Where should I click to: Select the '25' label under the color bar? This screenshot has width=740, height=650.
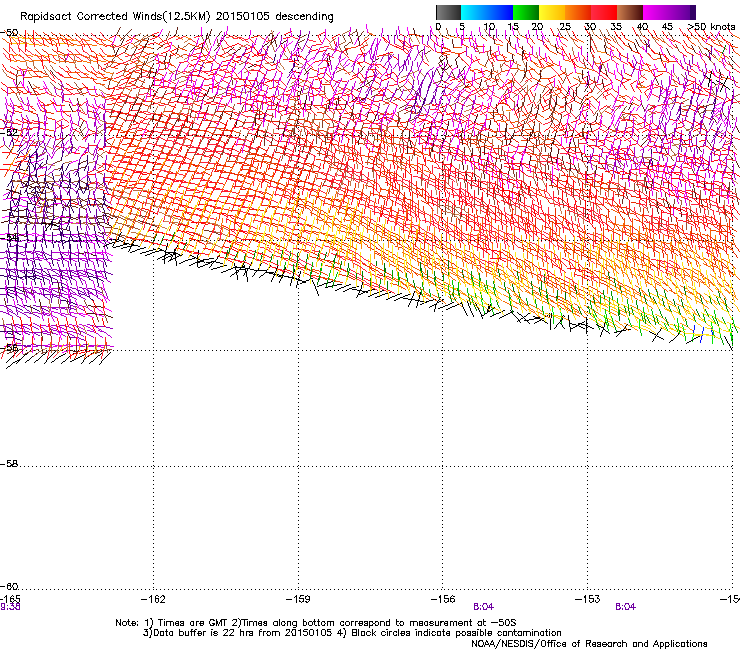tap(564, 27)
